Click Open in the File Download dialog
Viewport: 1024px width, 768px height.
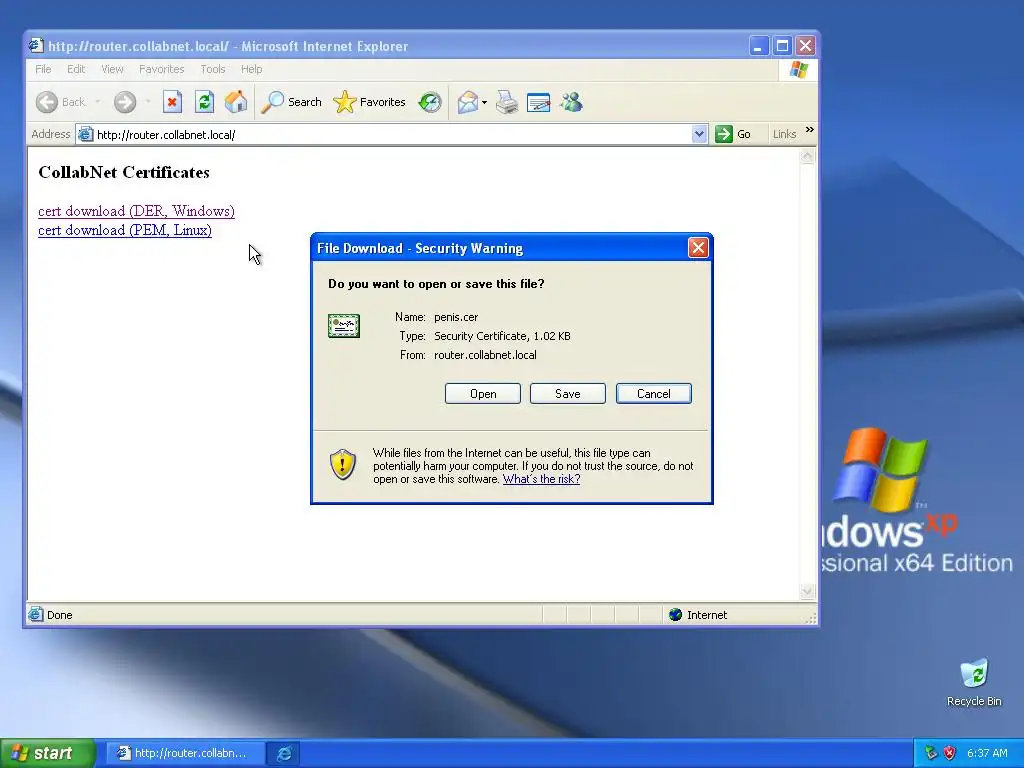tap(483, 394)
